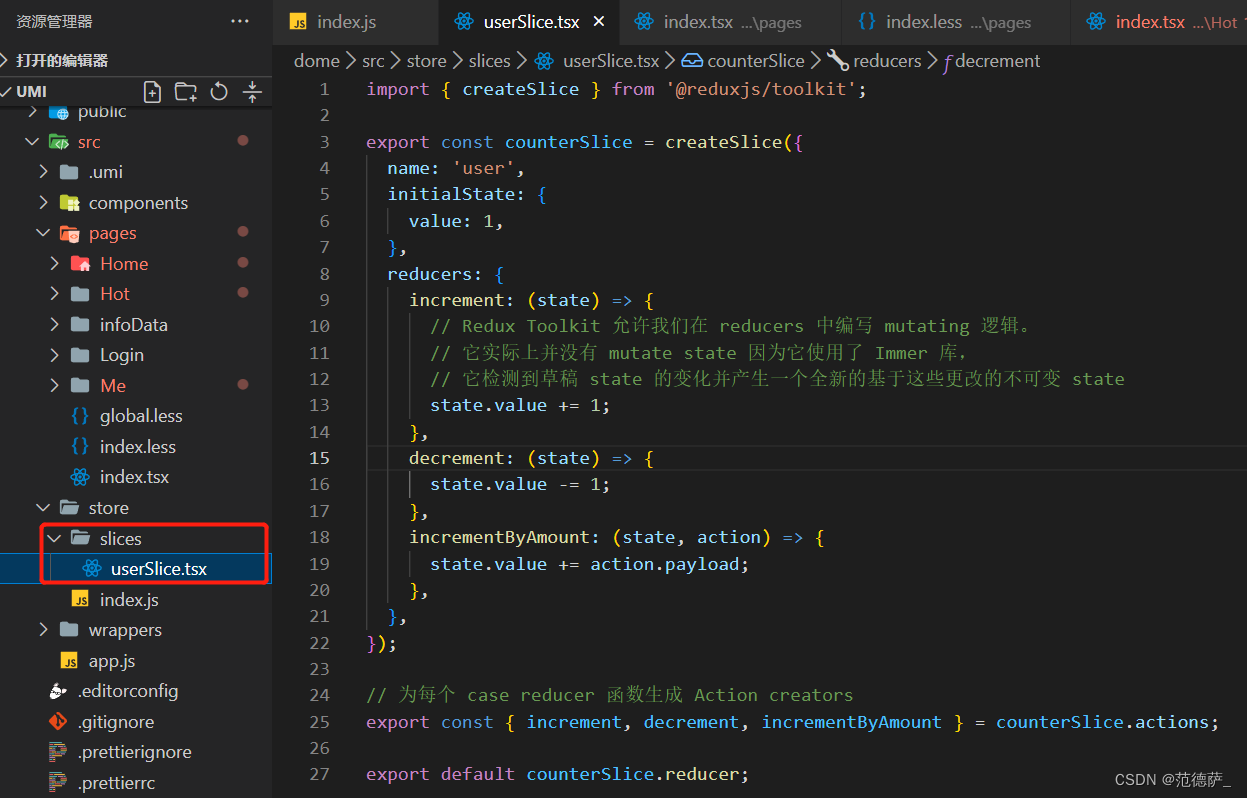The image size is (1247, 798).
Task: Switch to the index.js tab
Action: [346, 22]
